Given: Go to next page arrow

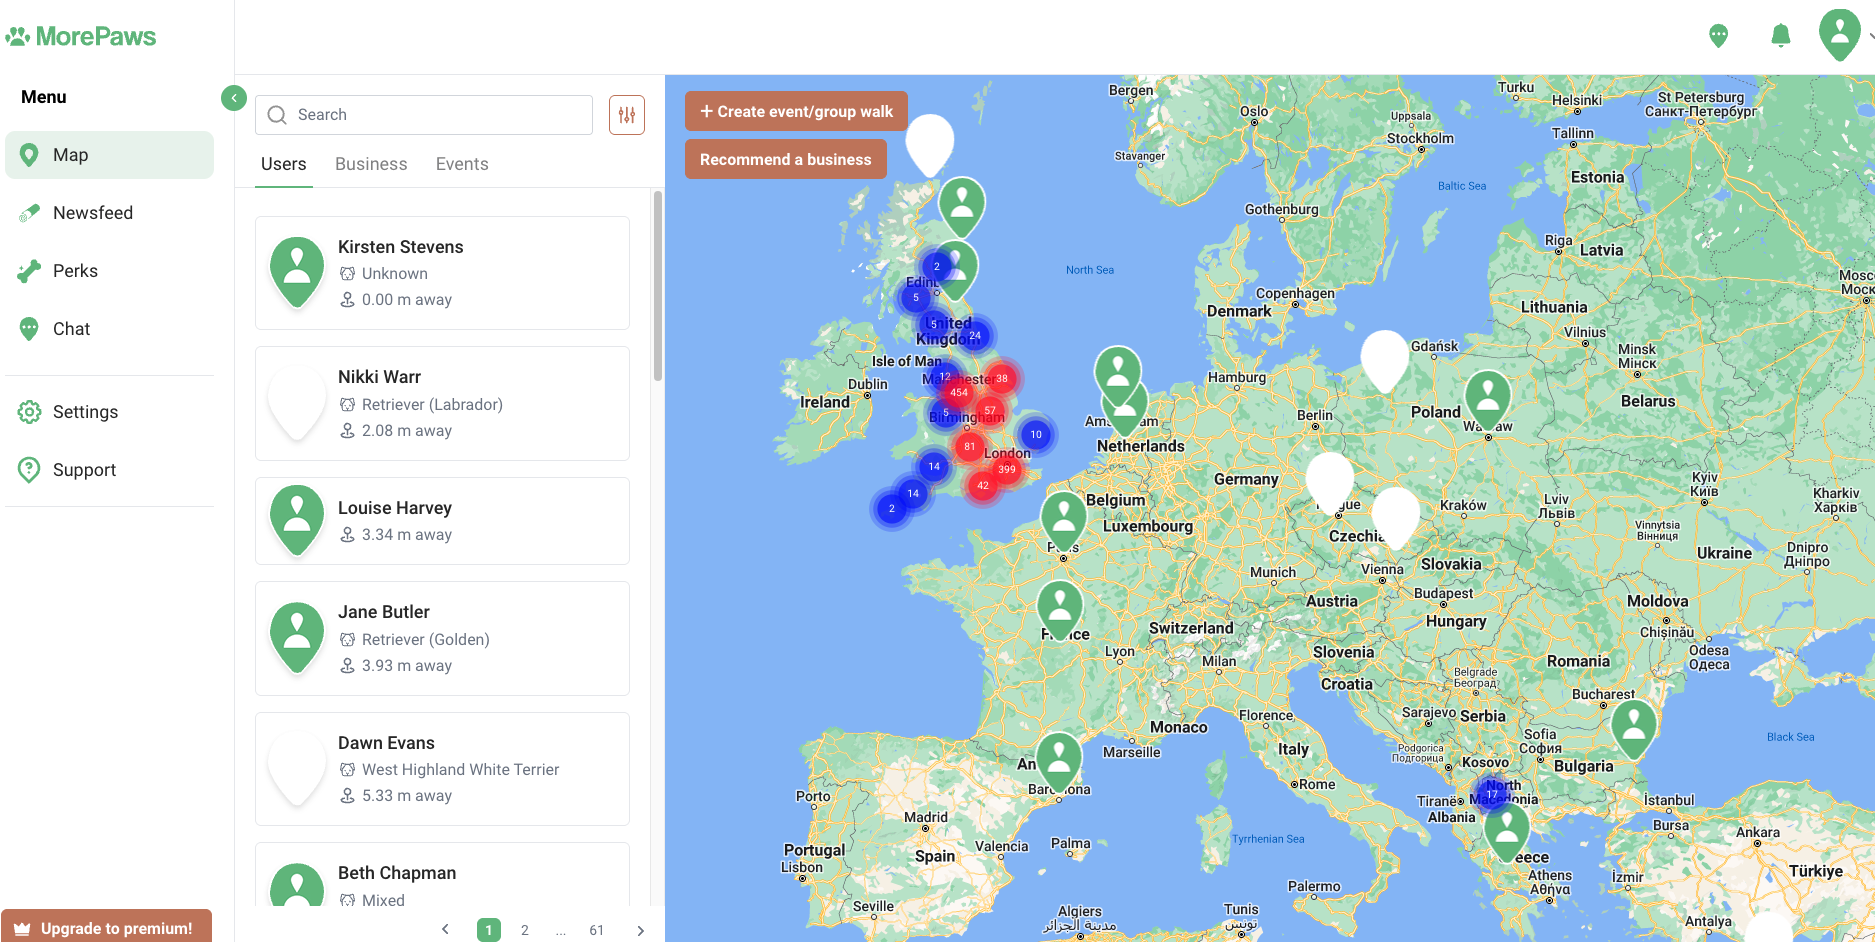Looking at the screenshot, I should [x=640, y=930].
